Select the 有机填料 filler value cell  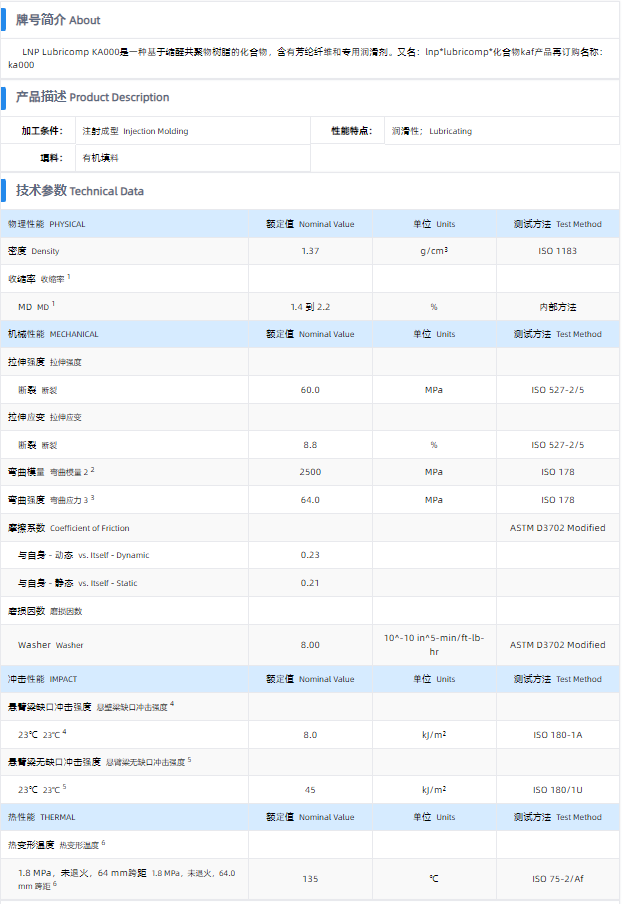(x=101, y=158)
